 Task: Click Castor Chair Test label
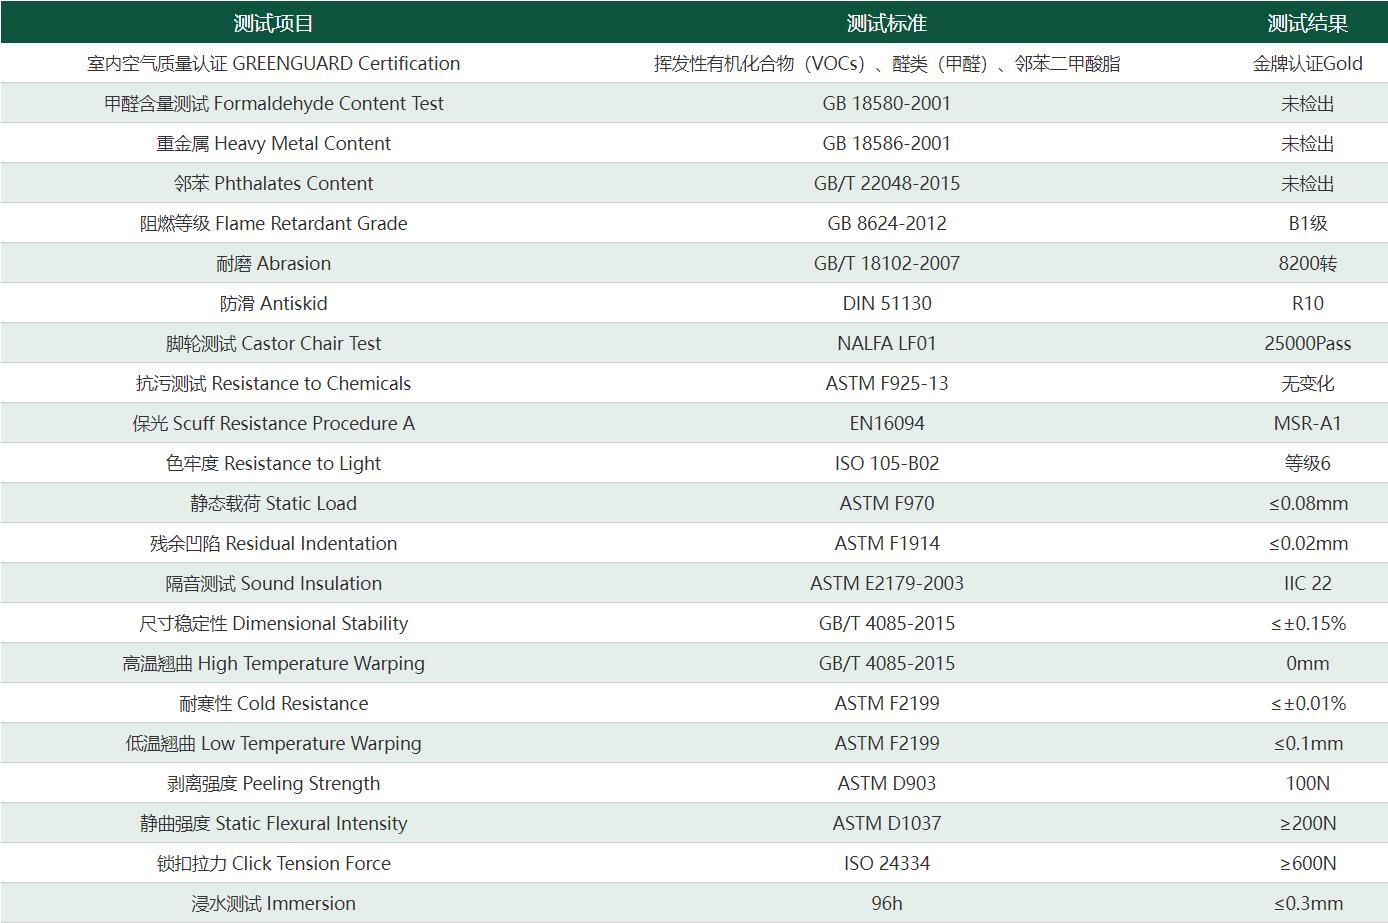(x=273, y=343)
